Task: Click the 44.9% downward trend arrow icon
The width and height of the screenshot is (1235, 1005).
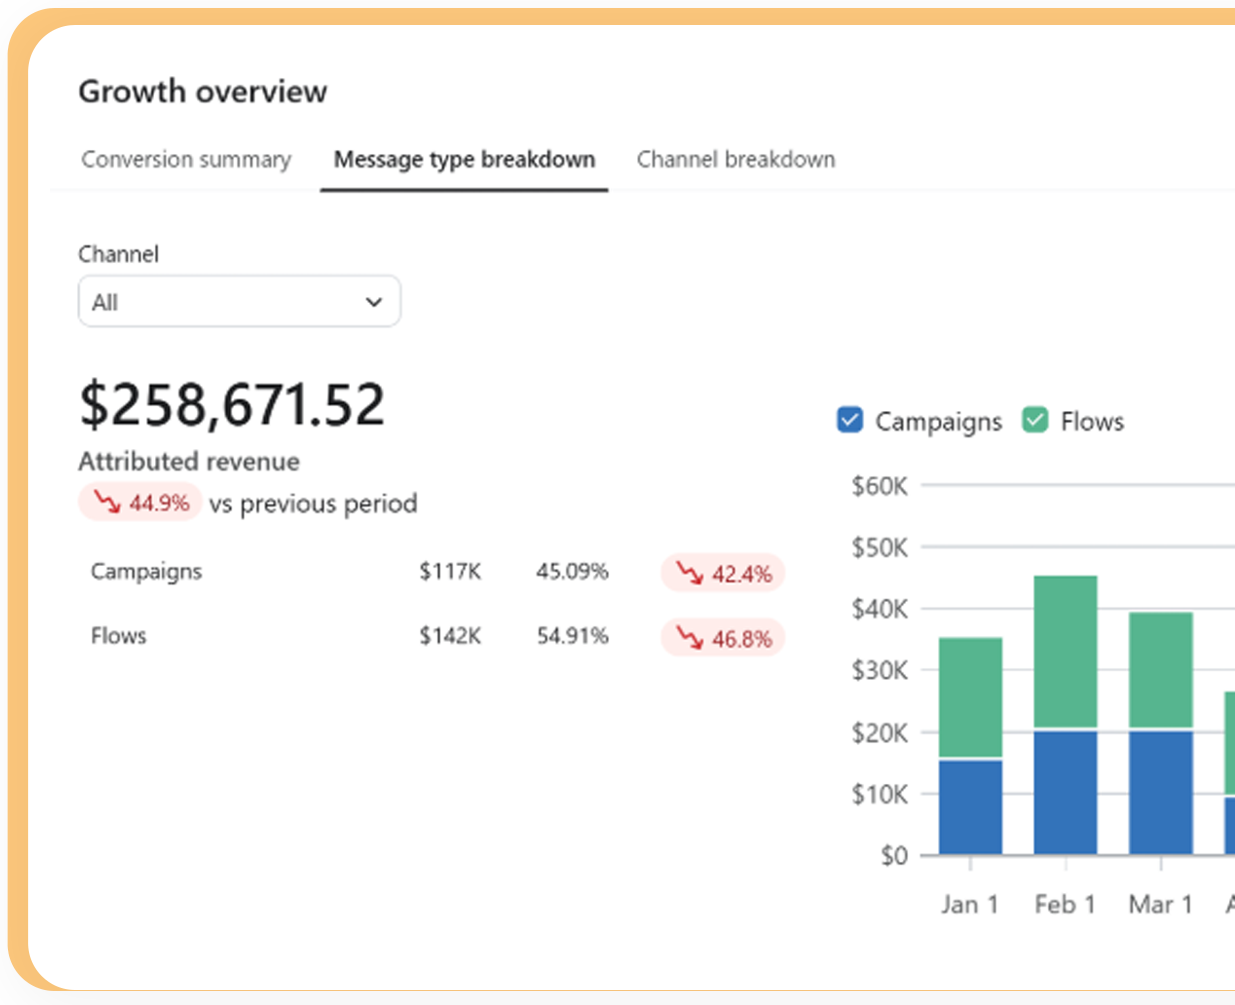Action: tap(106, 502)
